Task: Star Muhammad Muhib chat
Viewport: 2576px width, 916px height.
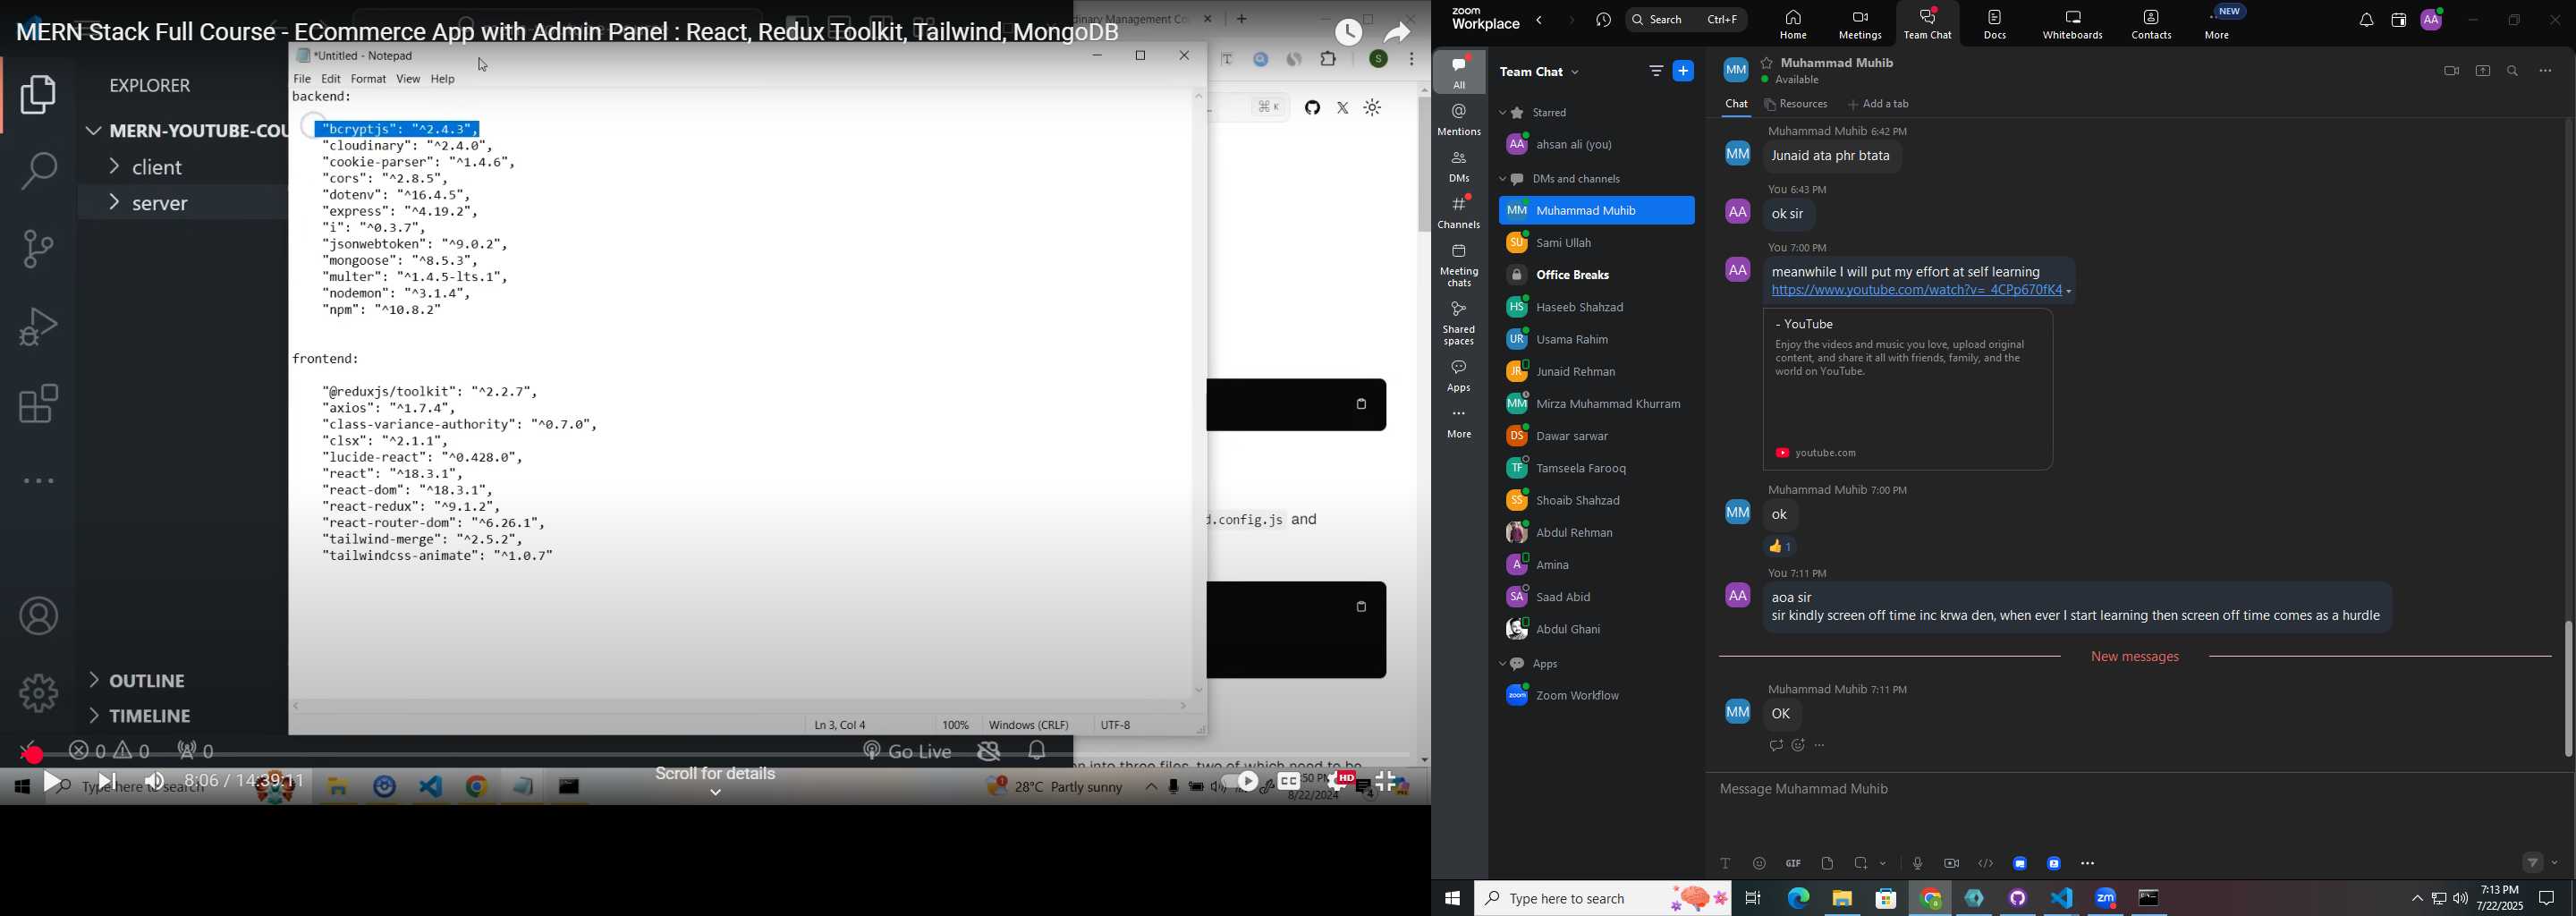Action: (x=1767, y=62)
